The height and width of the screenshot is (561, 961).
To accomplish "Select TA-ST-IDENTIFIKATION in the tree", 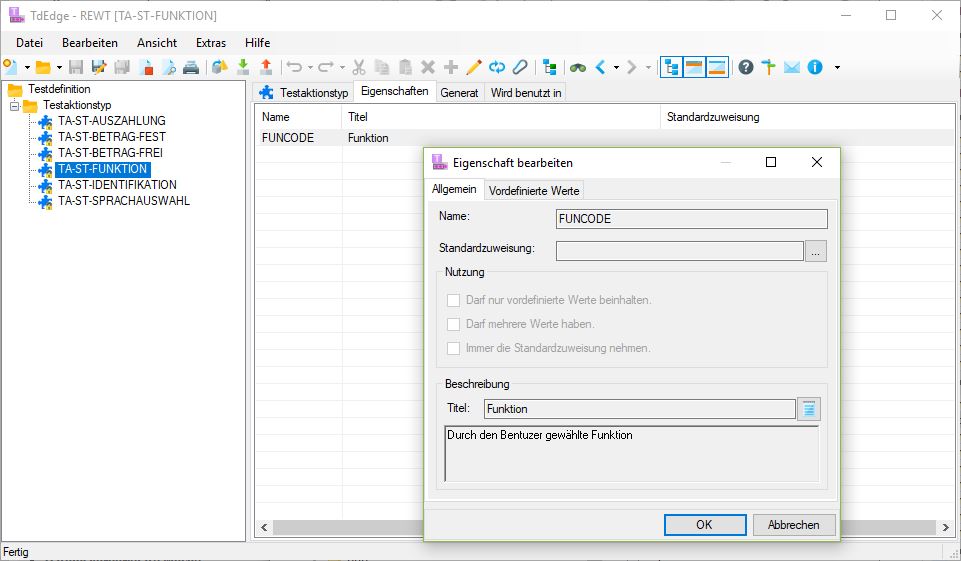I will point(117,185).
